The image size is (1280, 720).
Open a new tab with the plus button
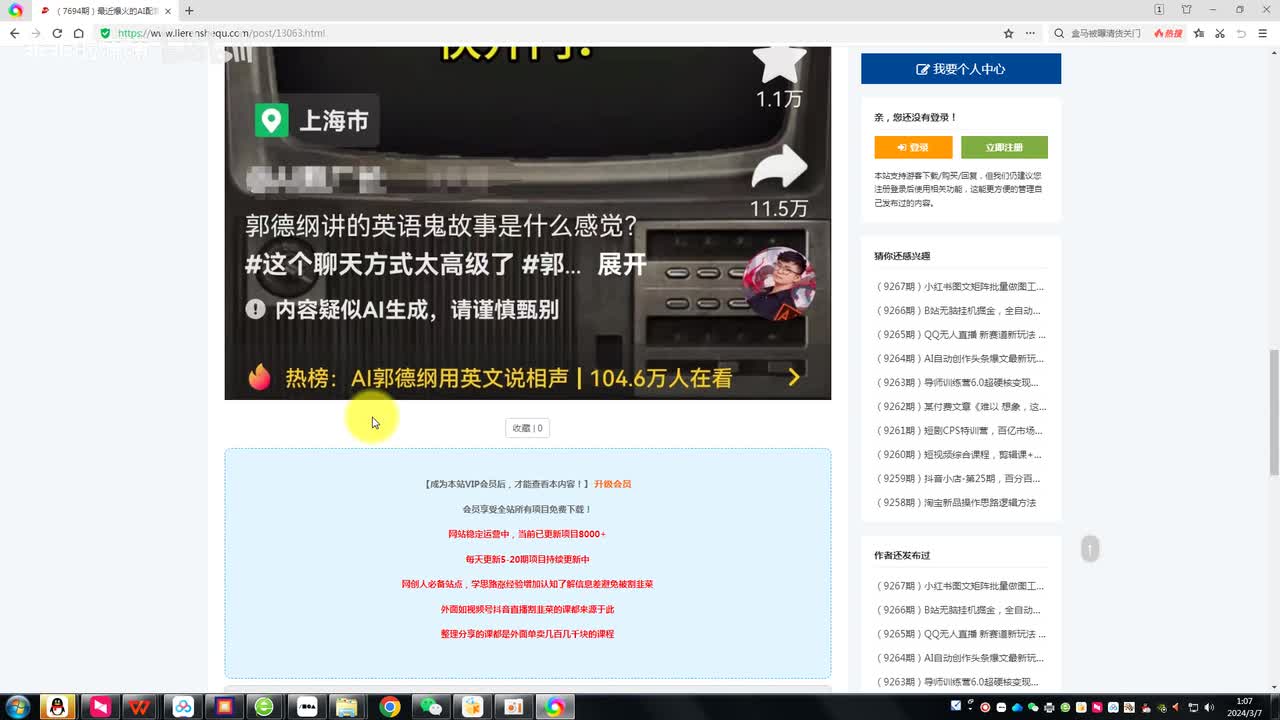pyautogui.click(x=189, y=11)
